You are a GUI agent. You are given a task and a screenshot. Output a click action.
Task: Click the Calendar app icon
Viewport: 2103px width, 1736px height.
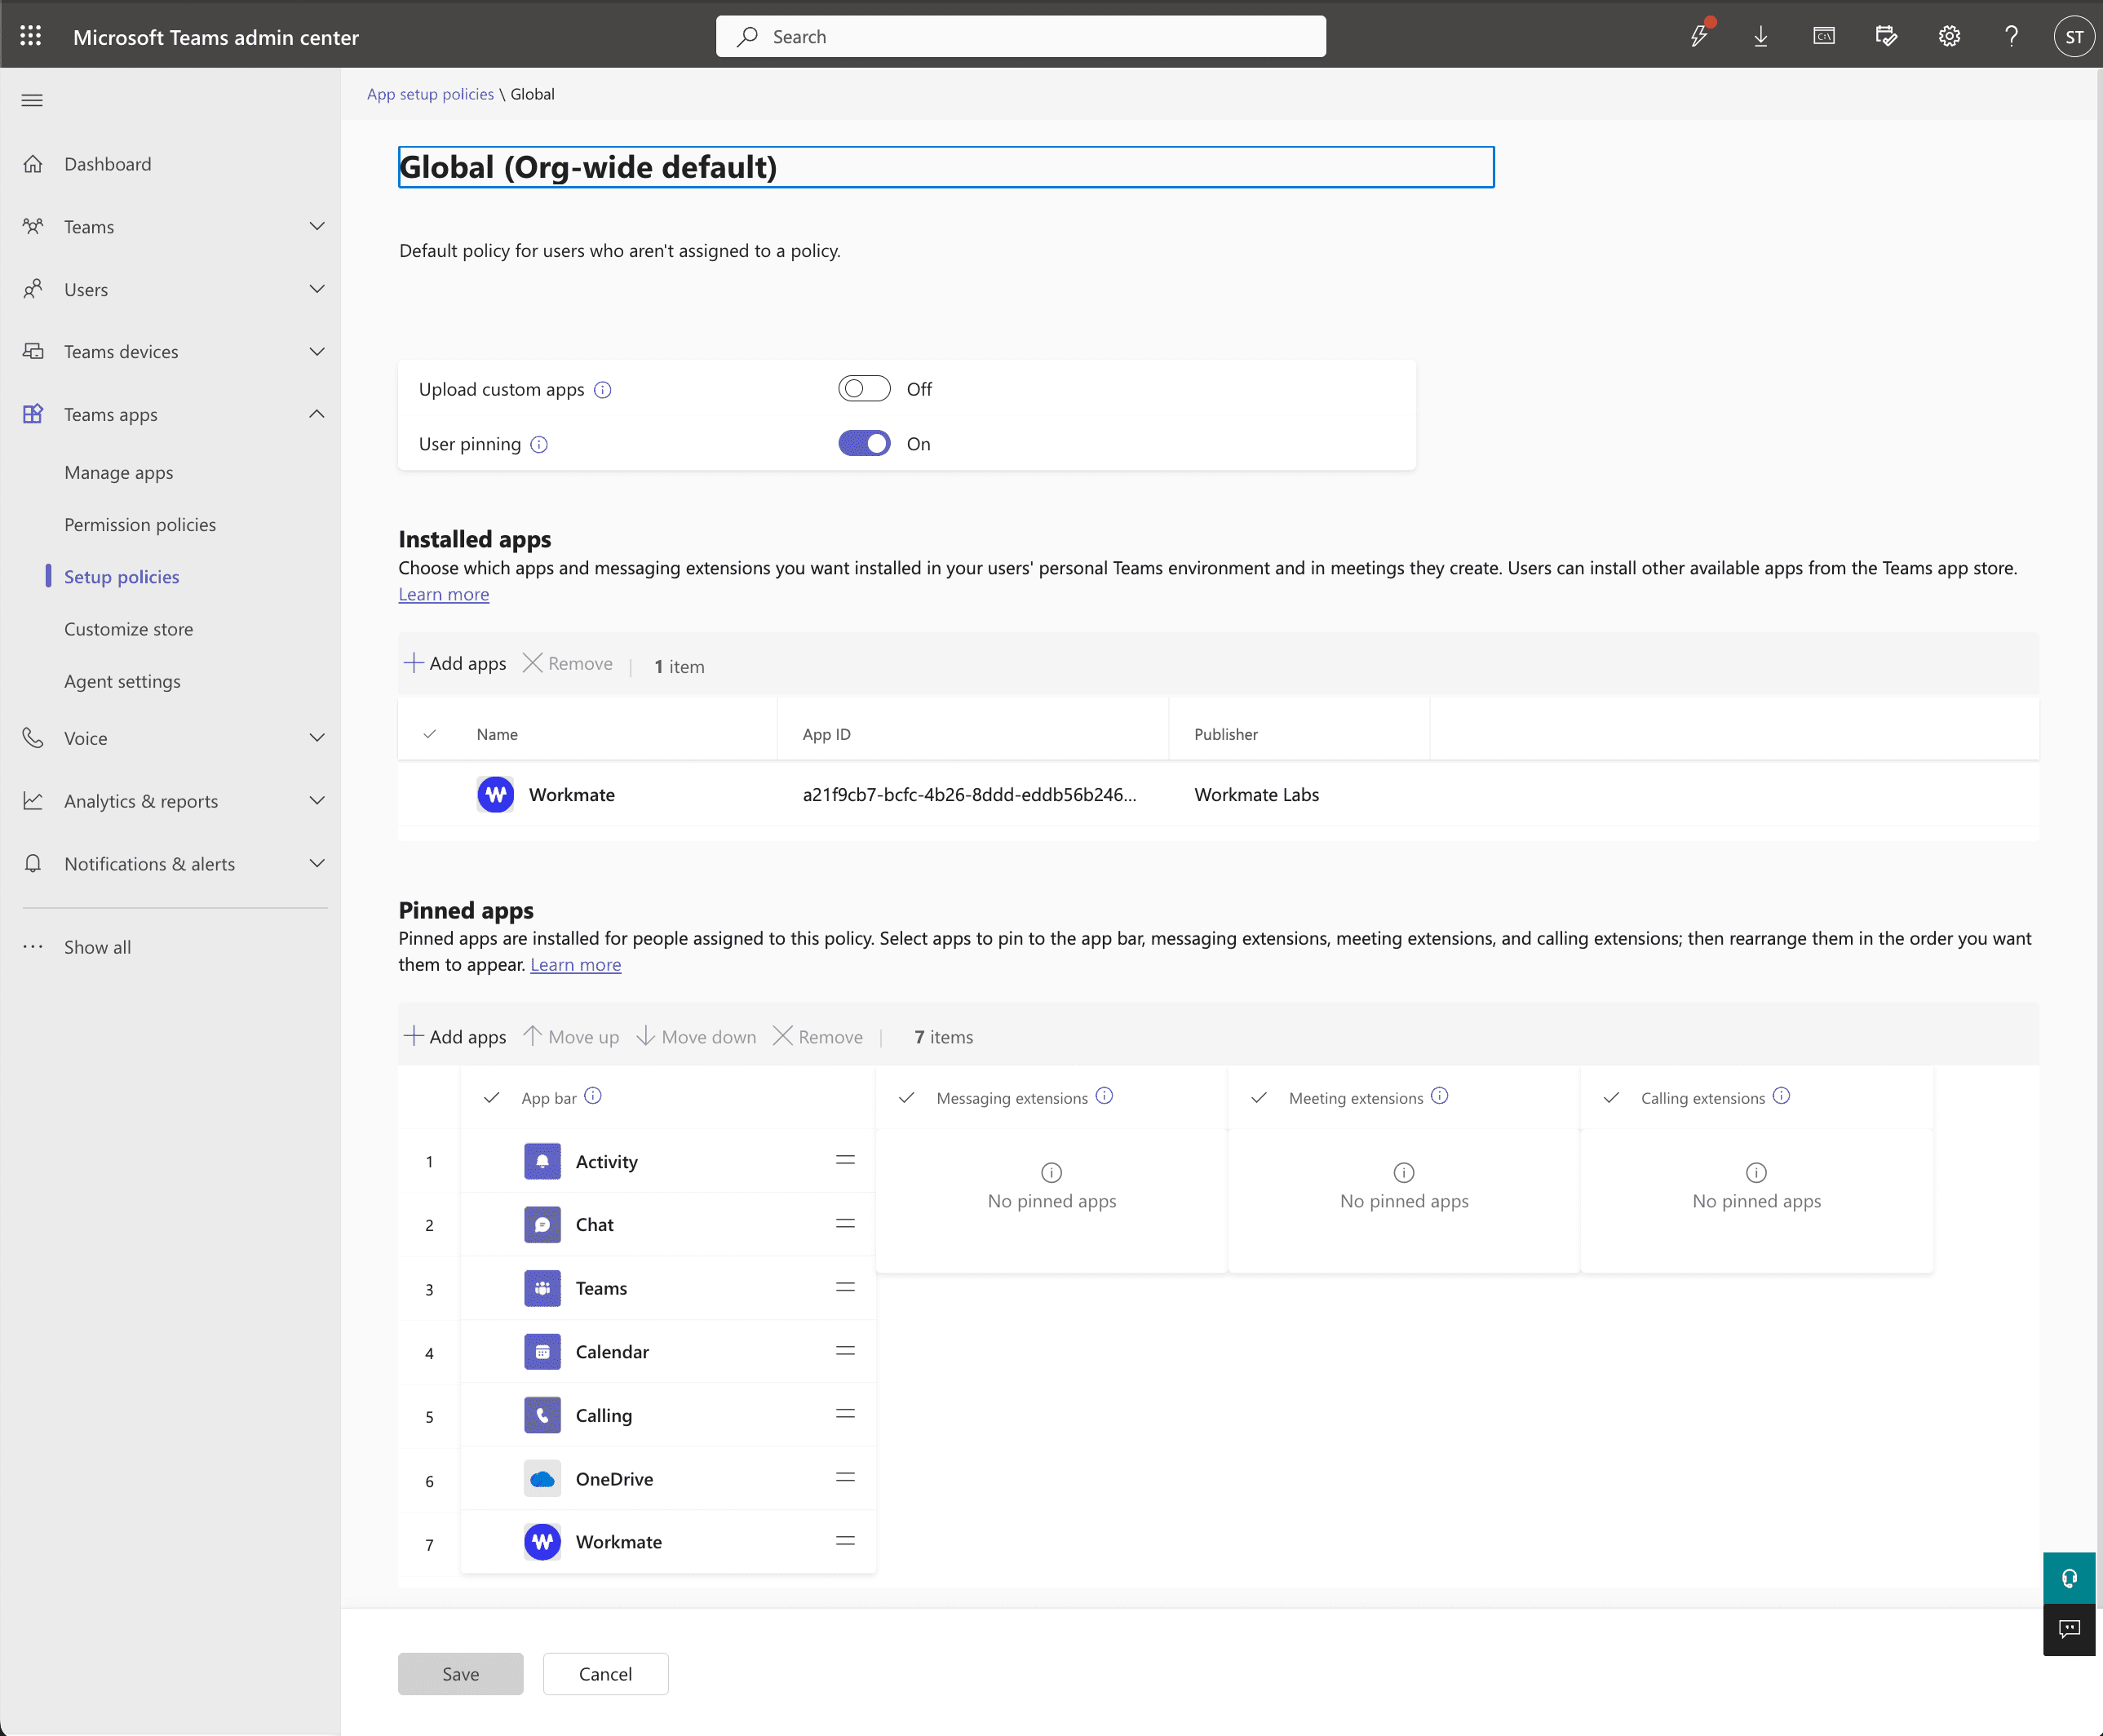click(542, 1352)
